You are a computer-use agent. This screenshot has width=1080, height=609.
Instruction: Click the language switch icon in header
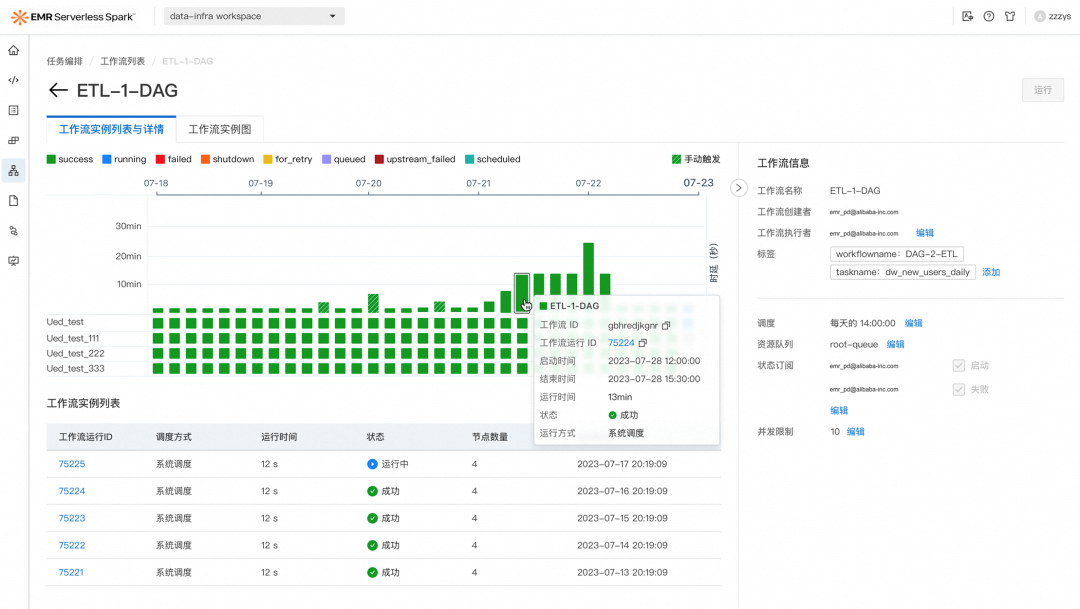(x=967, y=16)
